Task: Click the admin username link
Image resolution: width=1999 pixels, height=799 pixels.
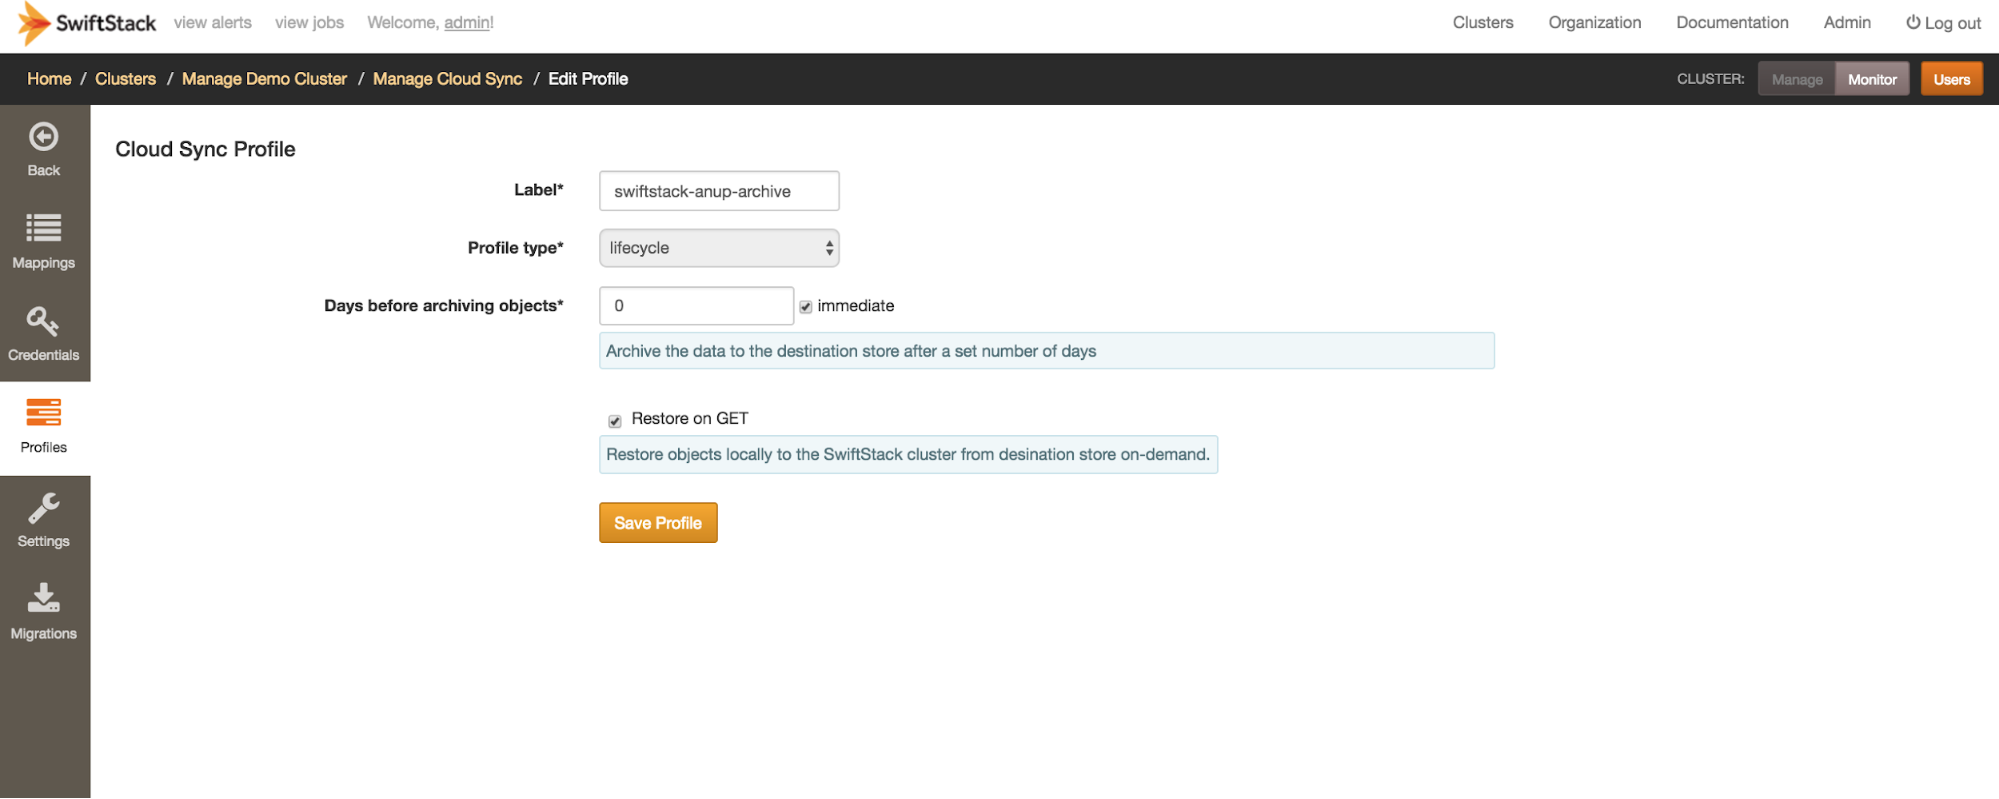Action: click(467, 23)
